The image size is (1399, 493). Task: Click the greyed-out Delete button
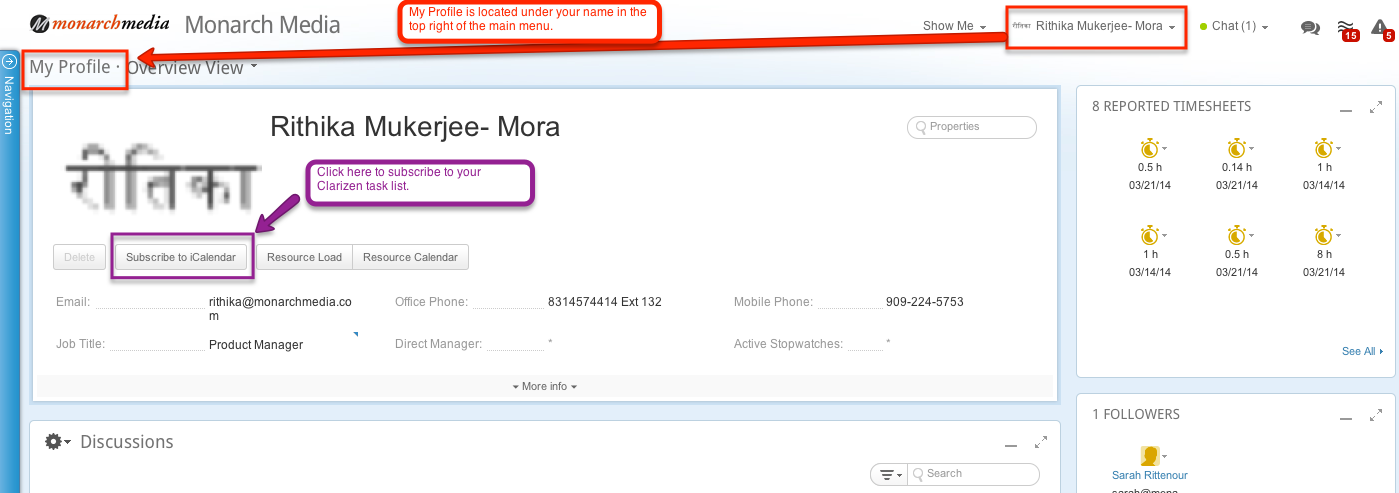(x=79, y=257)
